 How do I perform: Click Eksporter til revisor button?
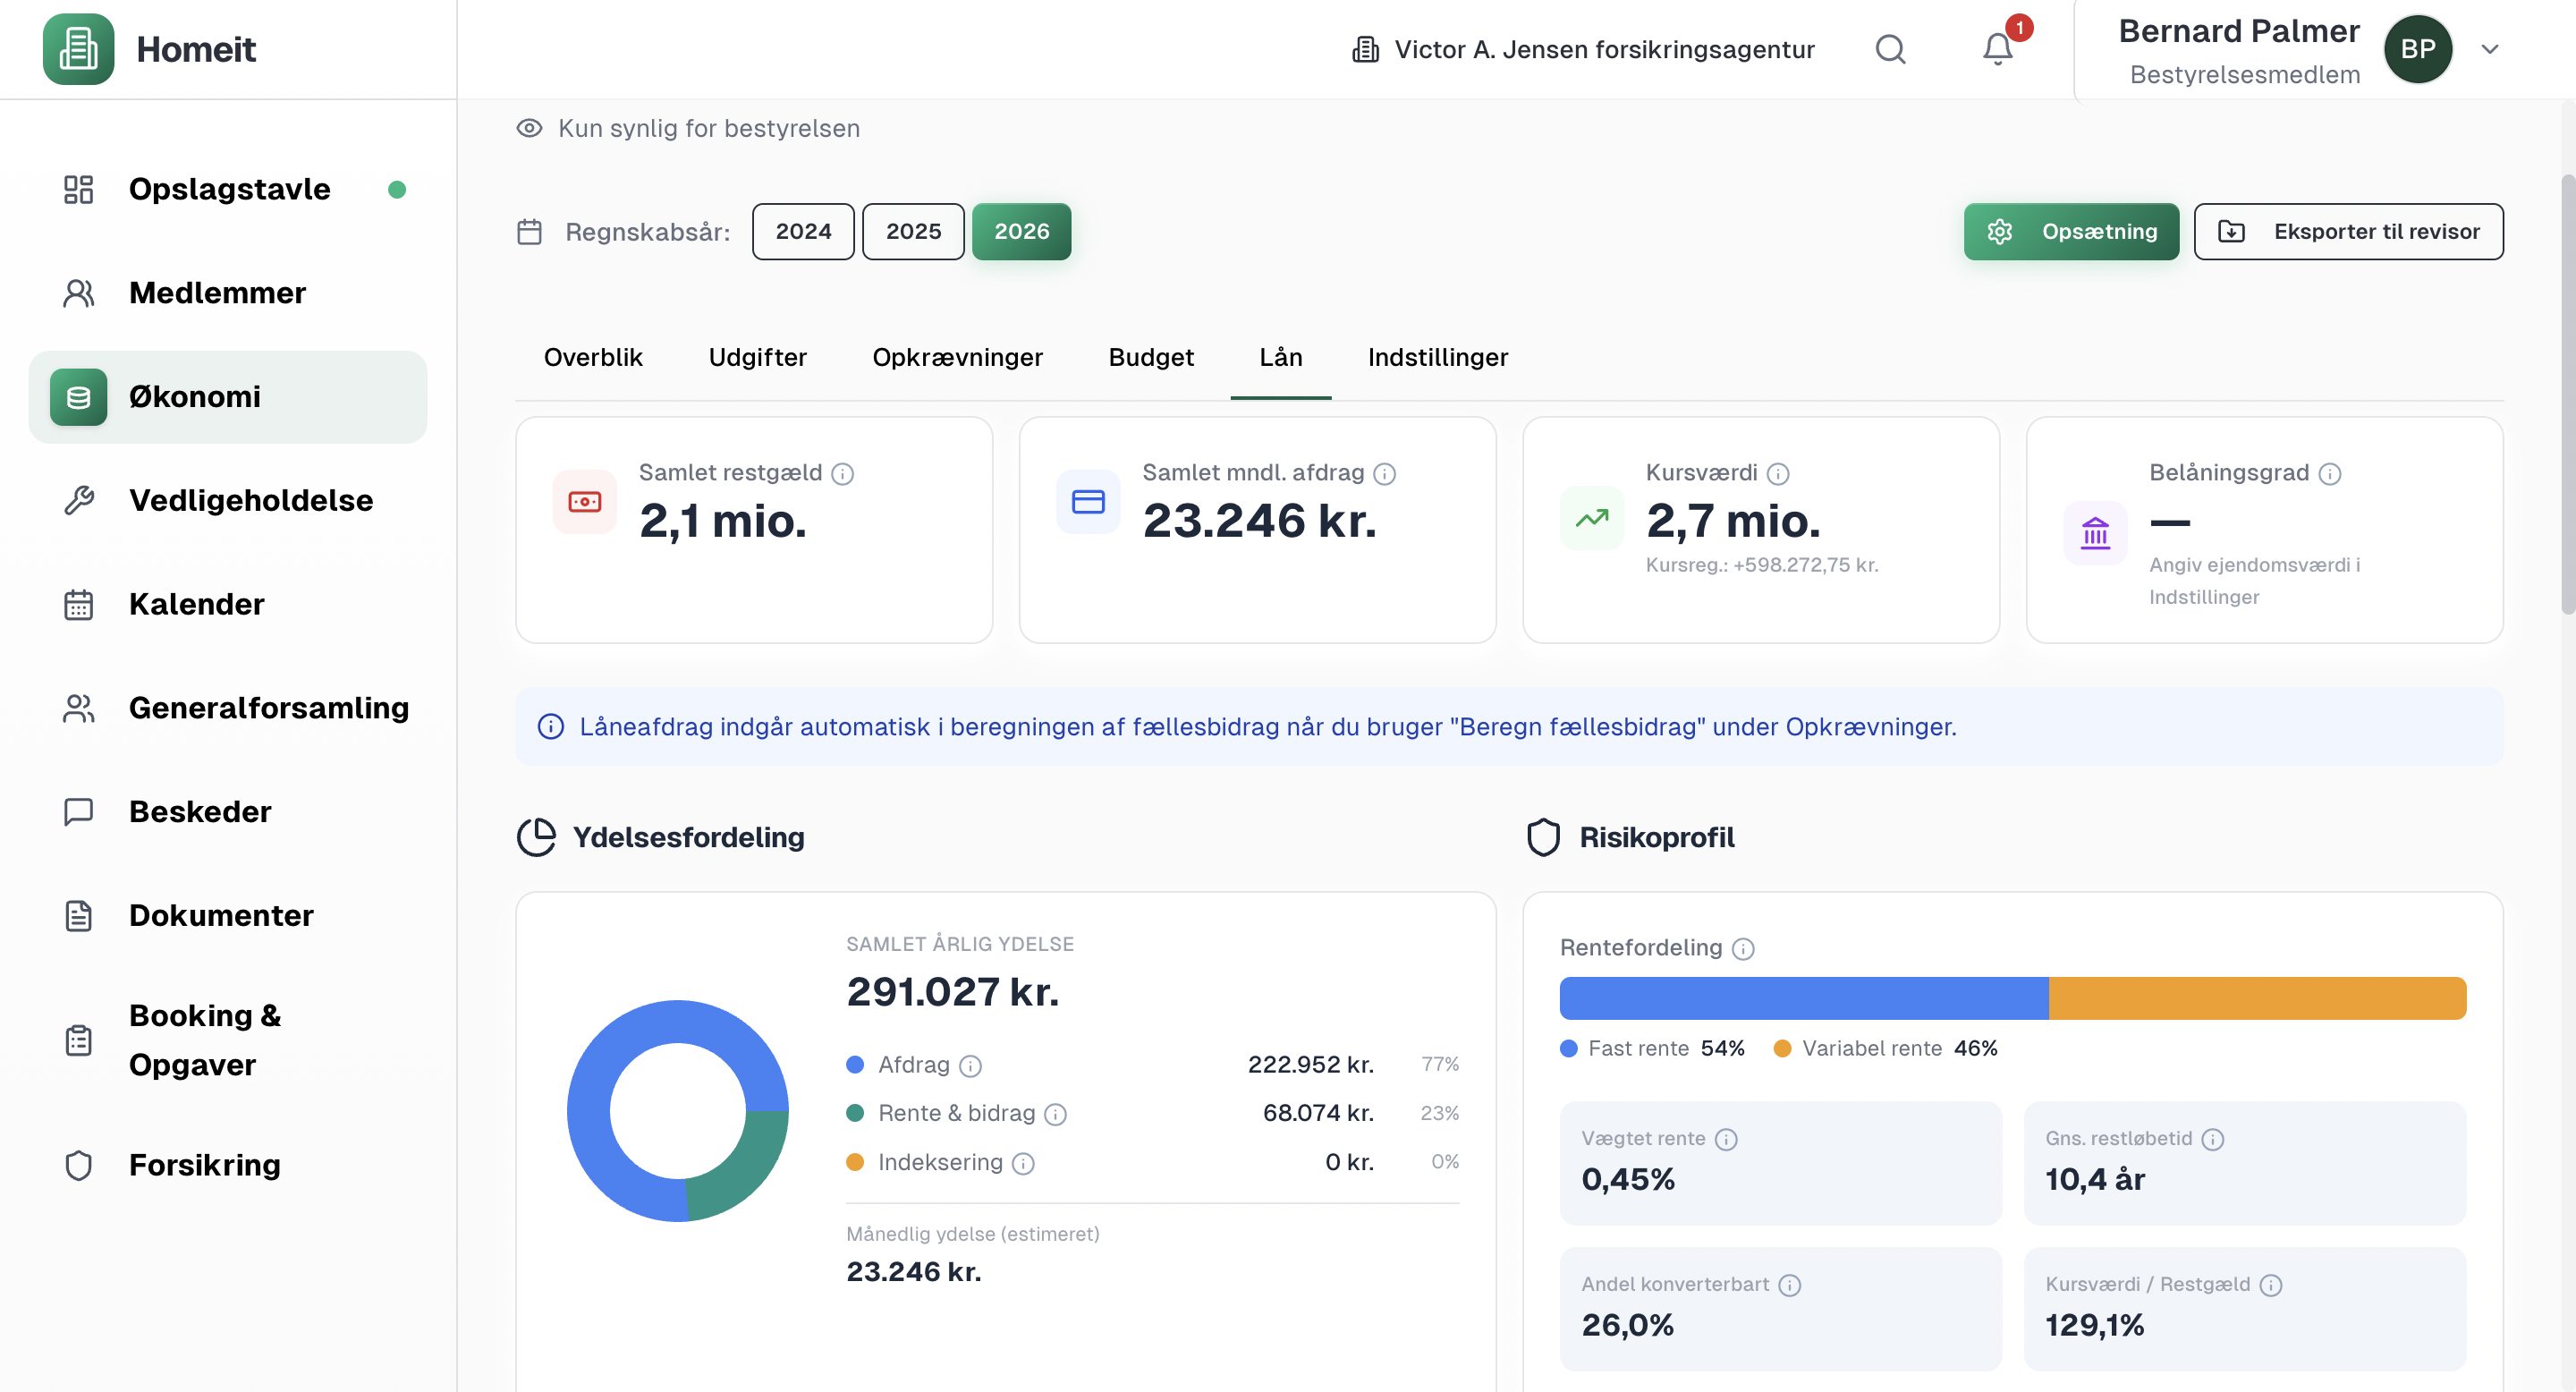[2348, 231]
